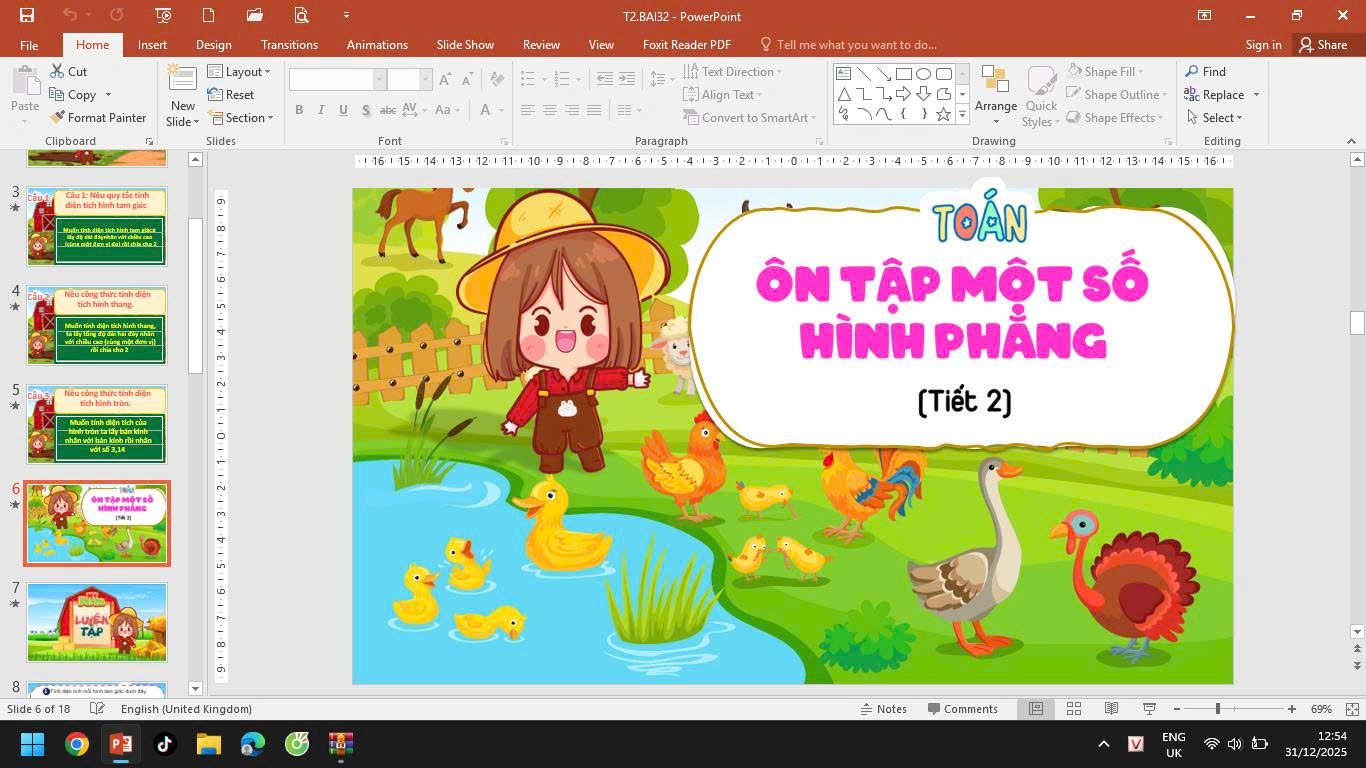Image resolution: width=1366 pixels, height=768 pixels.
Task: Open the Transitions tab
Action: click(289, 45)
